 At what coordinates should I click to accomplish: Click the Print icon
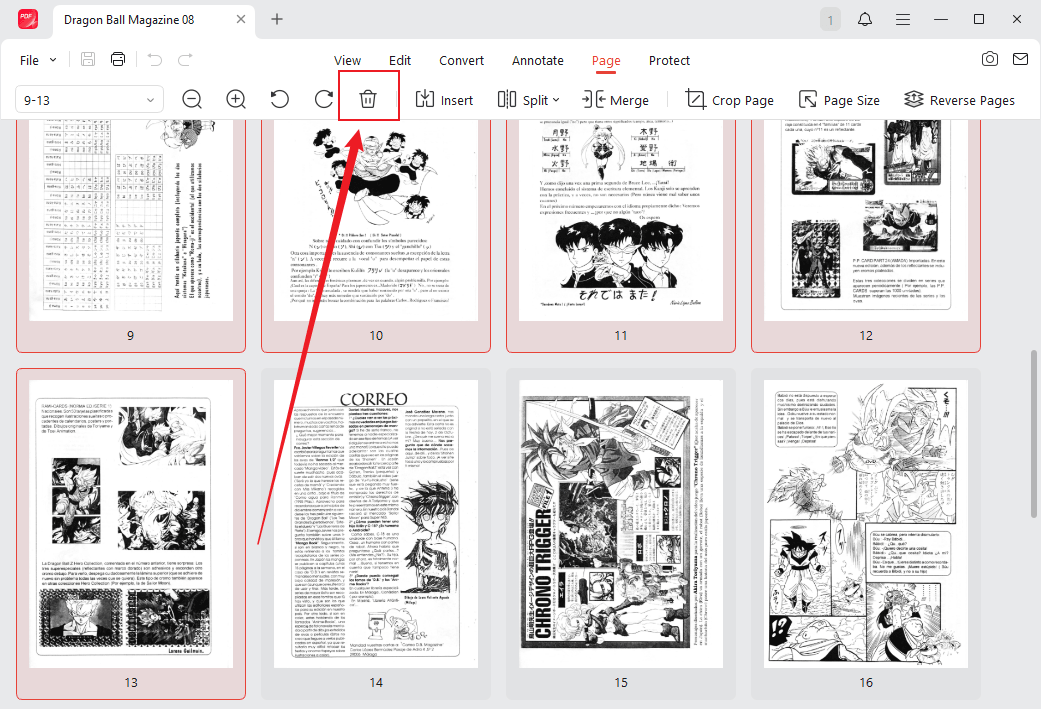click(118, 59)
